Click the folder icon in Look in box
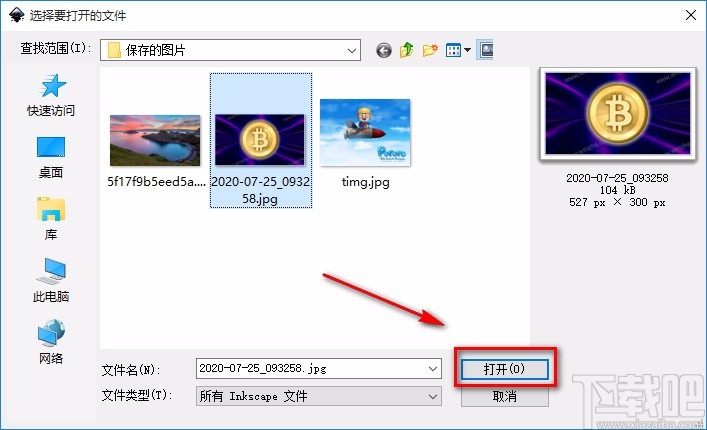The height and width of the screenshot is (430, 707). tap(115, 50)
